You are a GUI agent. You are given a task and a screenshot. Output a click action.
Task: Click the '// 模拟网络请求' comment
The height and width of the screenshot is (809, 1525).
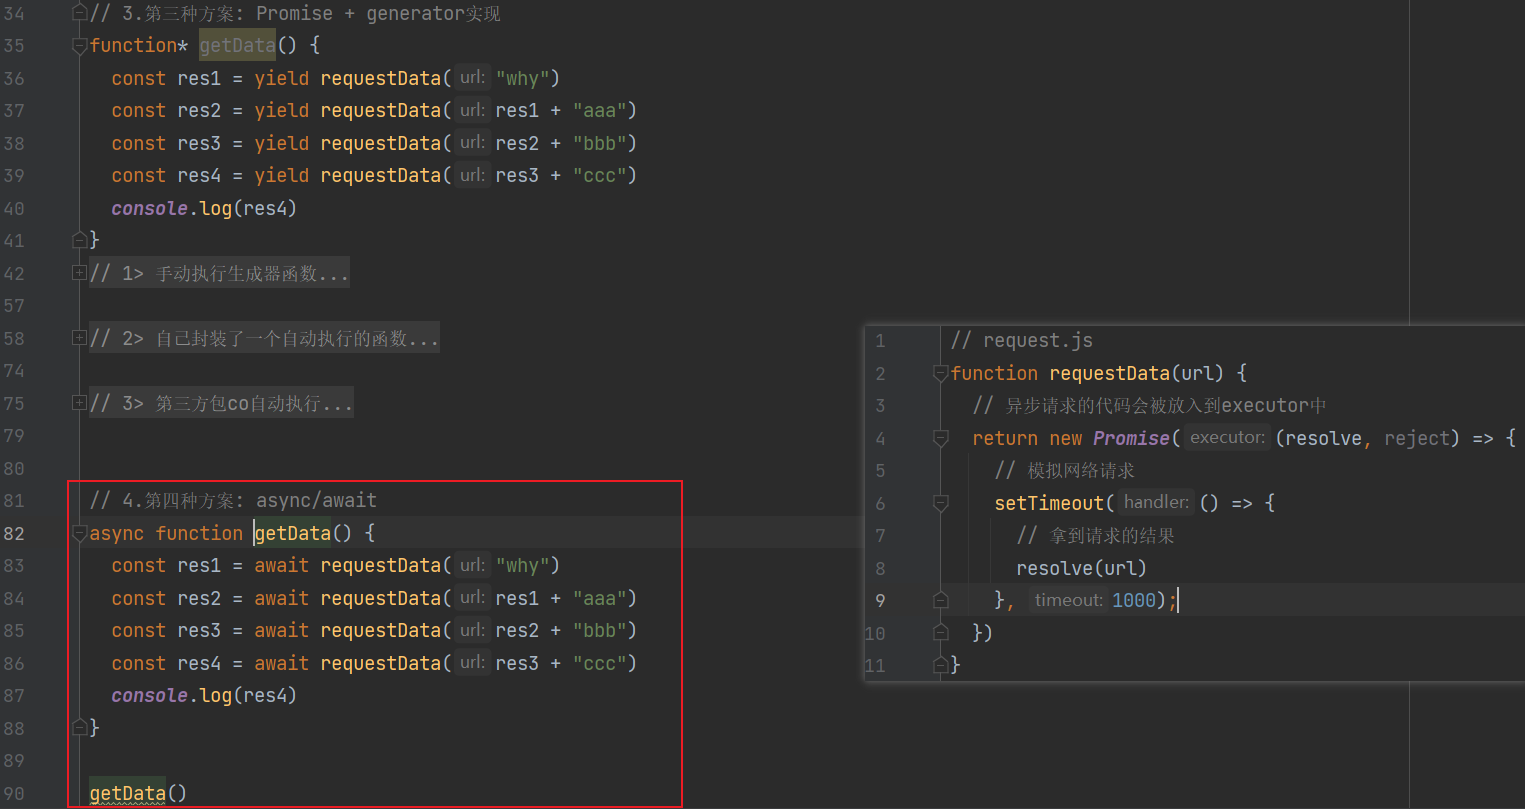tap(1064, 470)
